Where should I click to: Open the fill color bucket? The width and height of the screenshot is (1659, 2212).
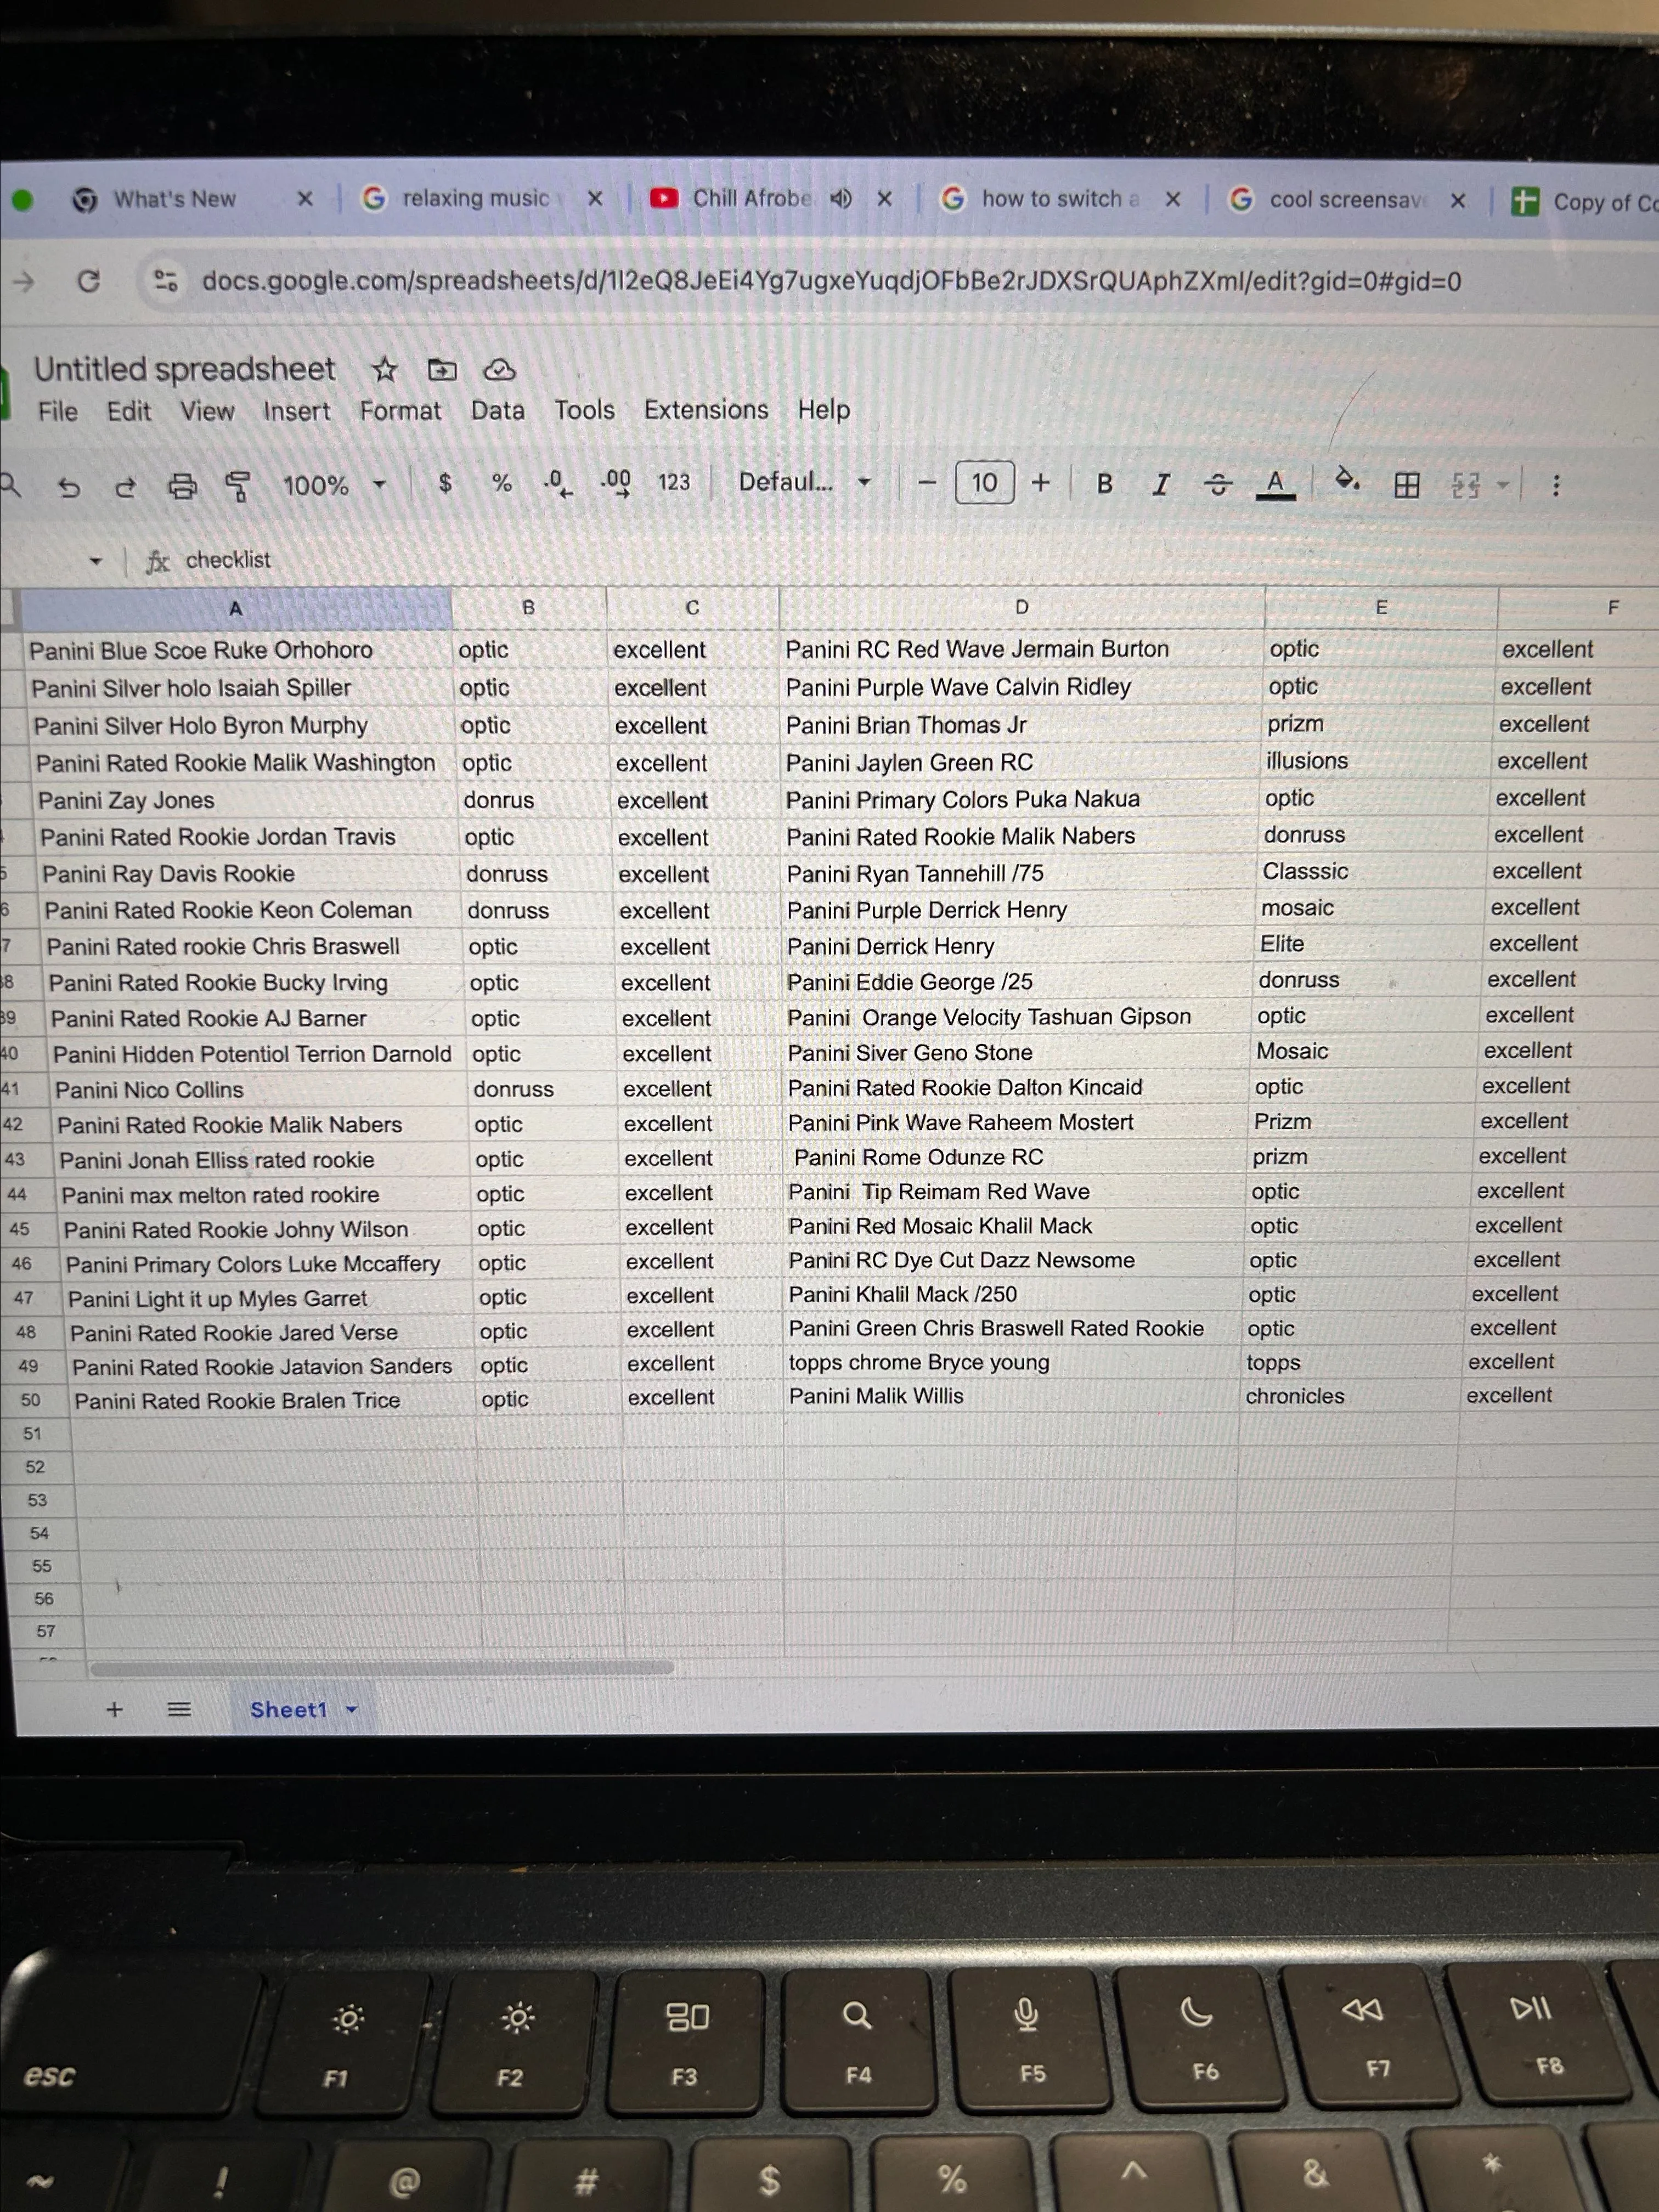coord(1347,482)
